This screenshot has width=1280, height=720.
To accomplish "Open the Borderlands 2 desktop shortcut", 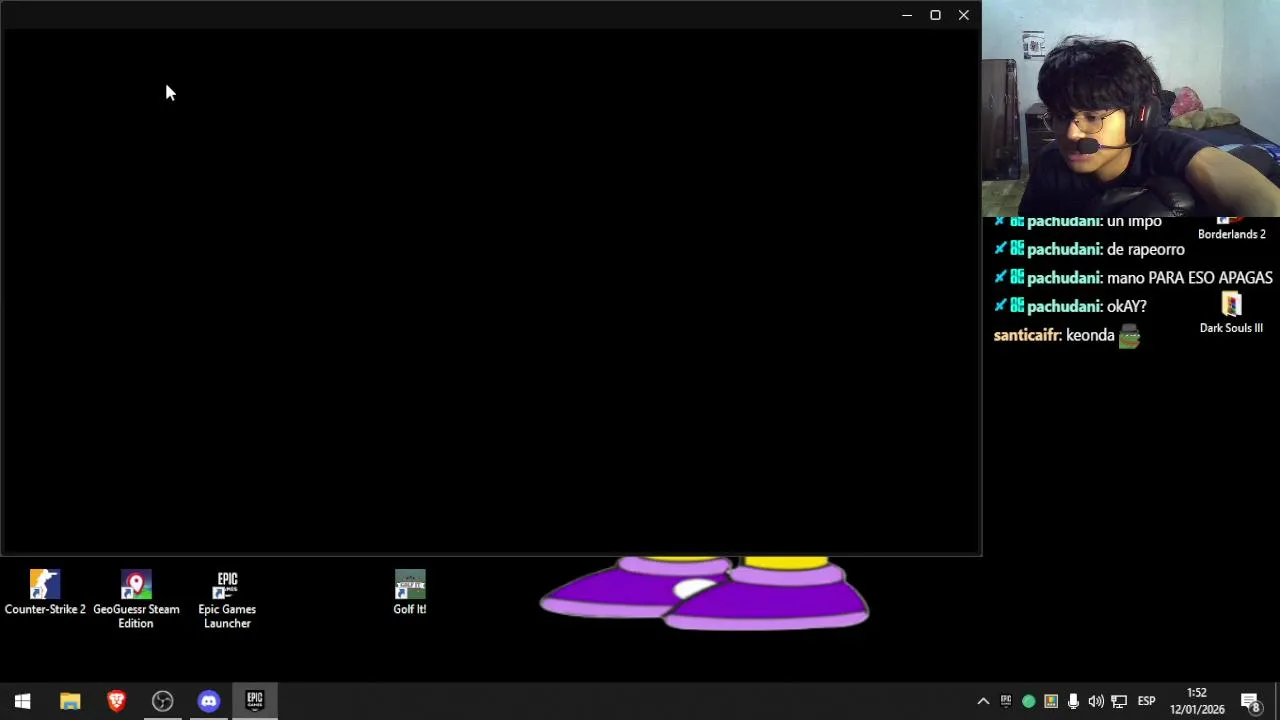I will [x=1231, y=230].
